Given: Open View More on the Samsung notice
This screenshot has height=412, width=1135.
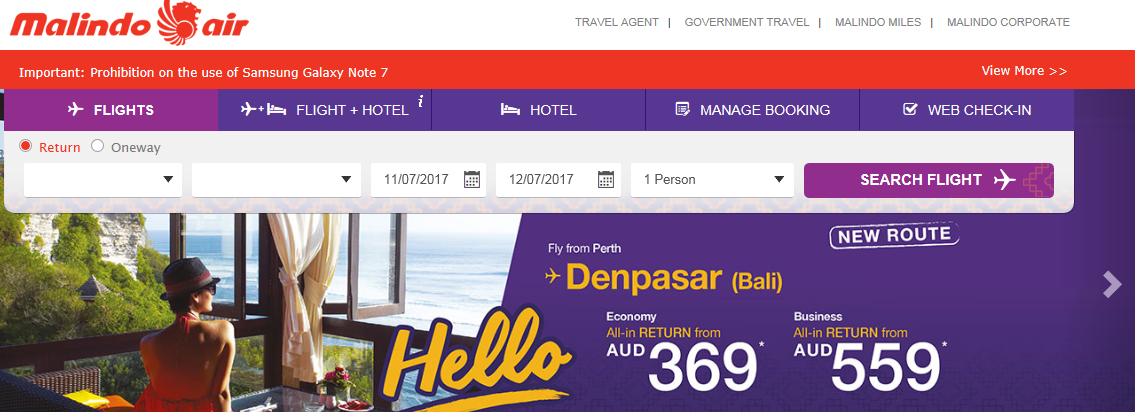Looking at the screenshot, I should pyautogui.click(x=1024, y=71).
